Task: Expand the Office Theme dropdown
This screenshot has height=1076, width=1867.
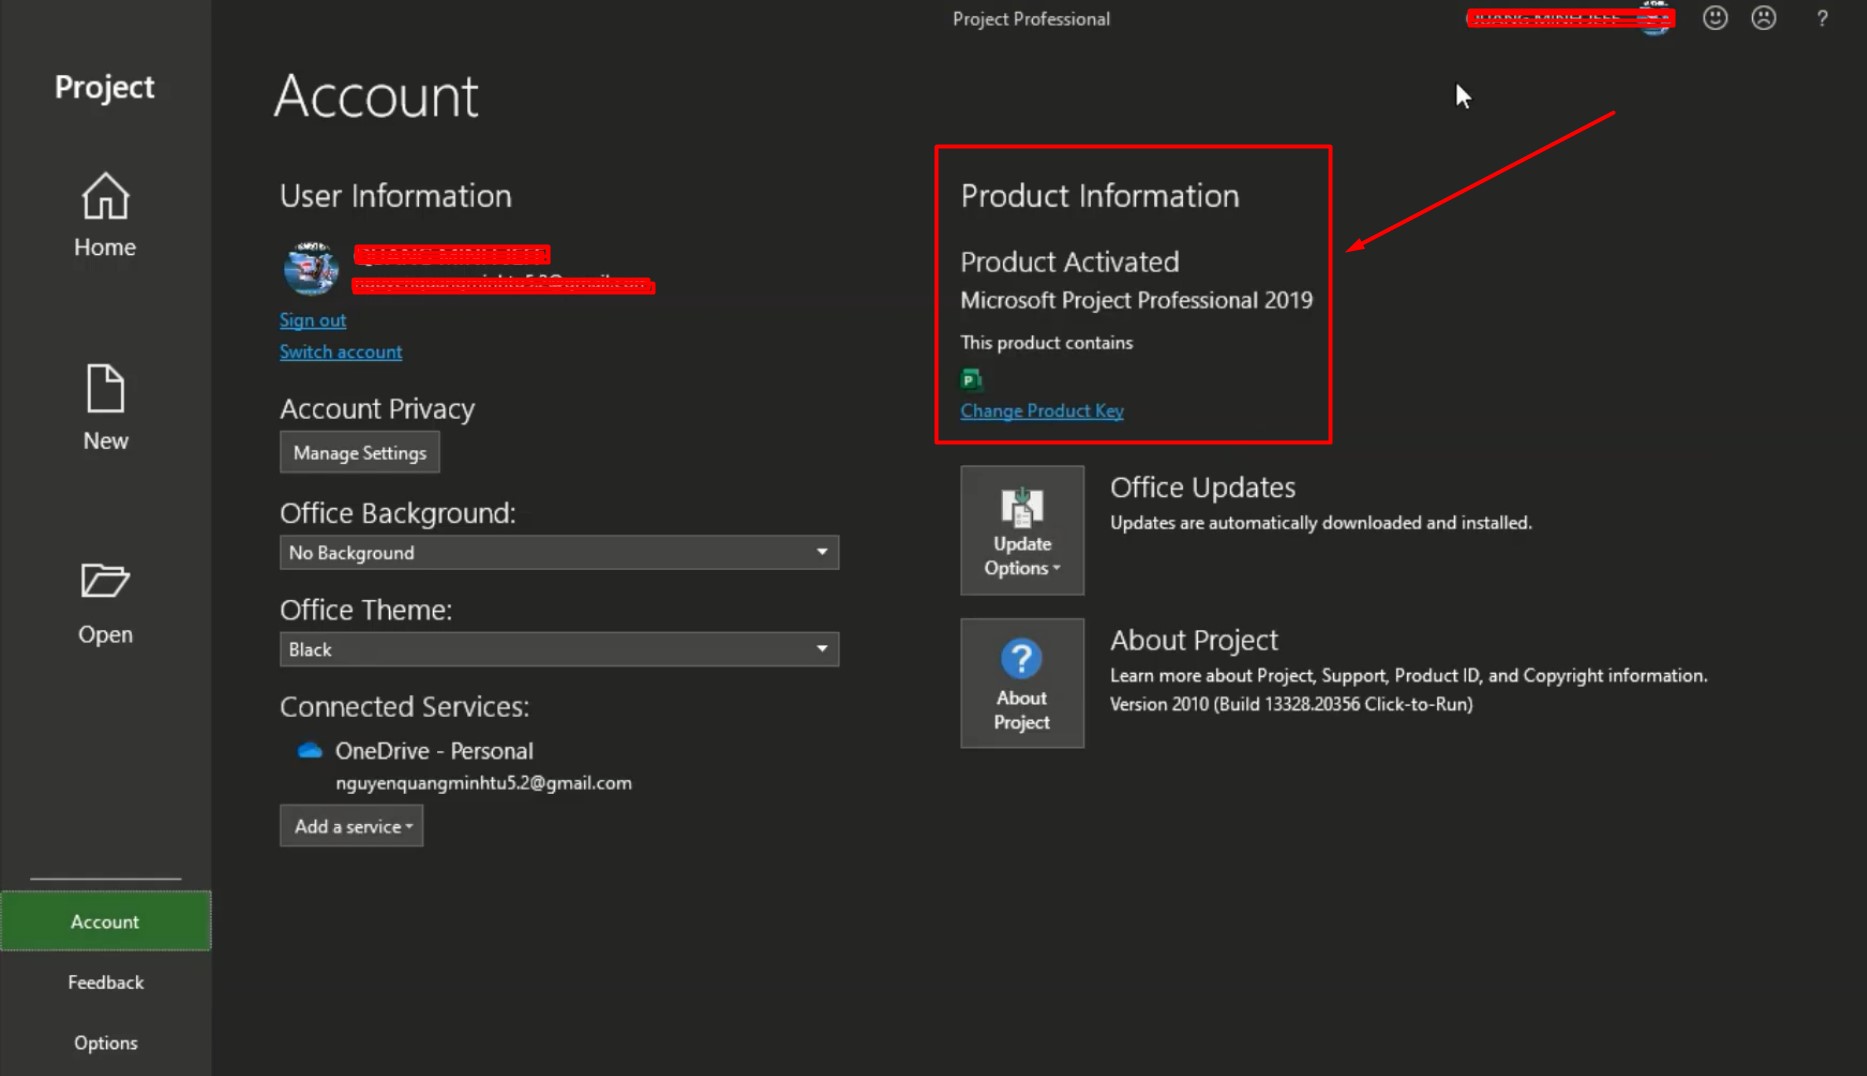Action: coord(559,650)
